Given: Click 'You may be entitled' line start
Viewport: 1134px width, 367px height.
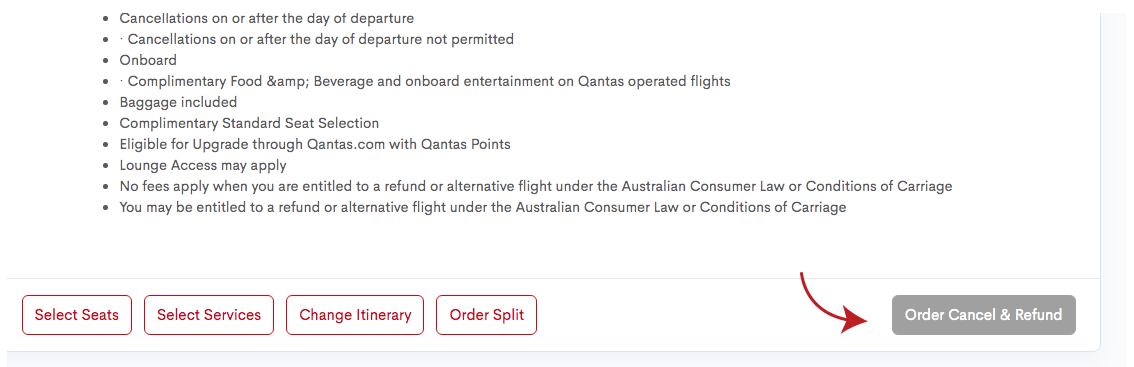Looking at the screenshot, I should tap(179, 207).
